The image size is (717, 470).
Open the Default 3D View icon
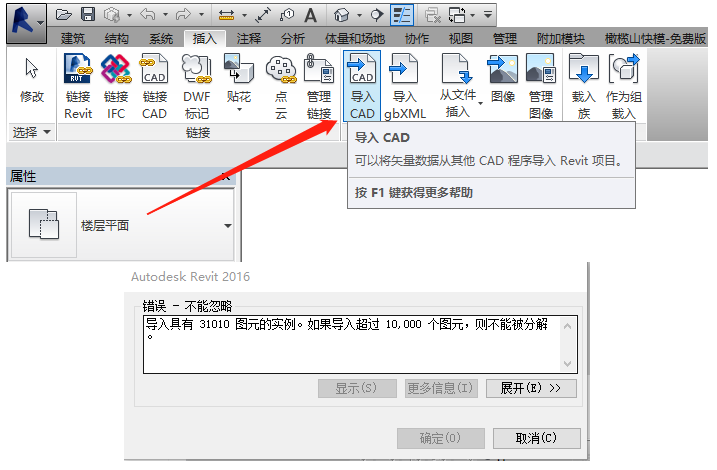tap(342, 15)
